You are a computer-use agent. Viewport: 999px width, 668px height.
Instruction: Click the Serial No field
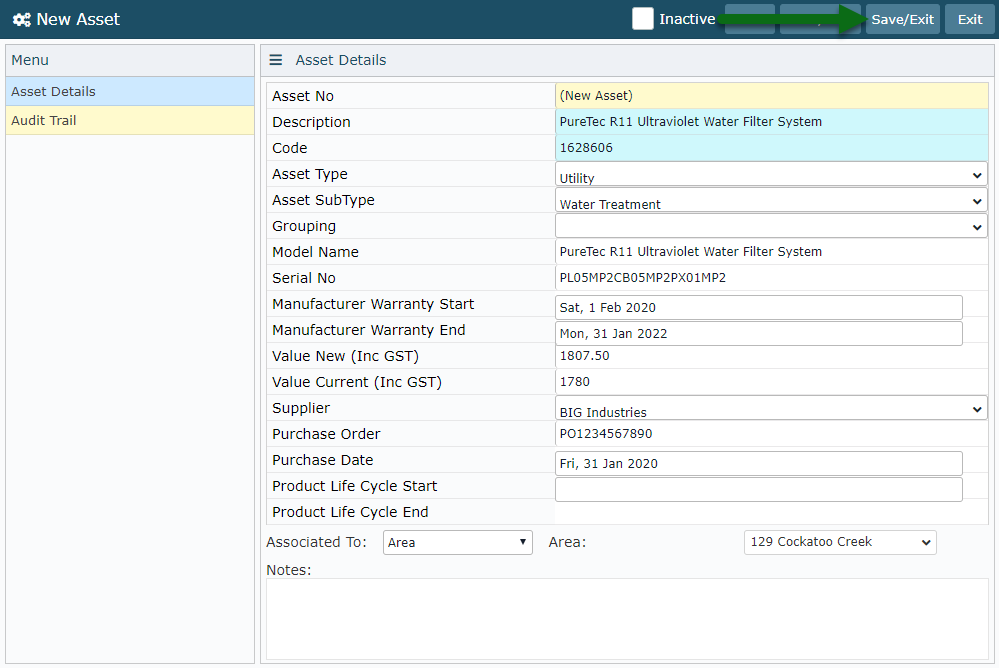(x=772, y=278)
